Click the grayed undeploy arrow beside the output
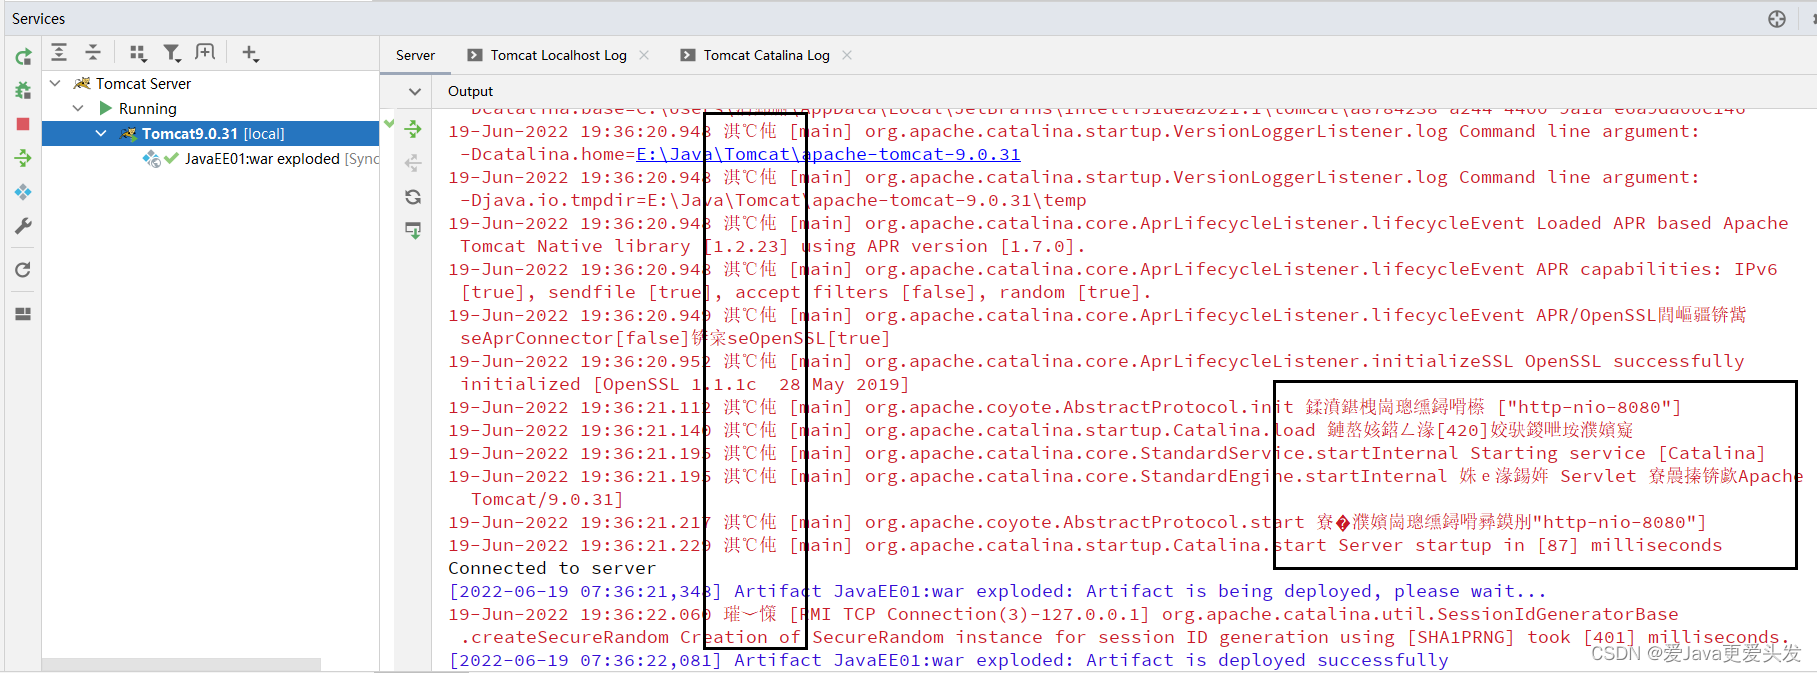The width and height of the screenshot is (1817, 673). 413,163
